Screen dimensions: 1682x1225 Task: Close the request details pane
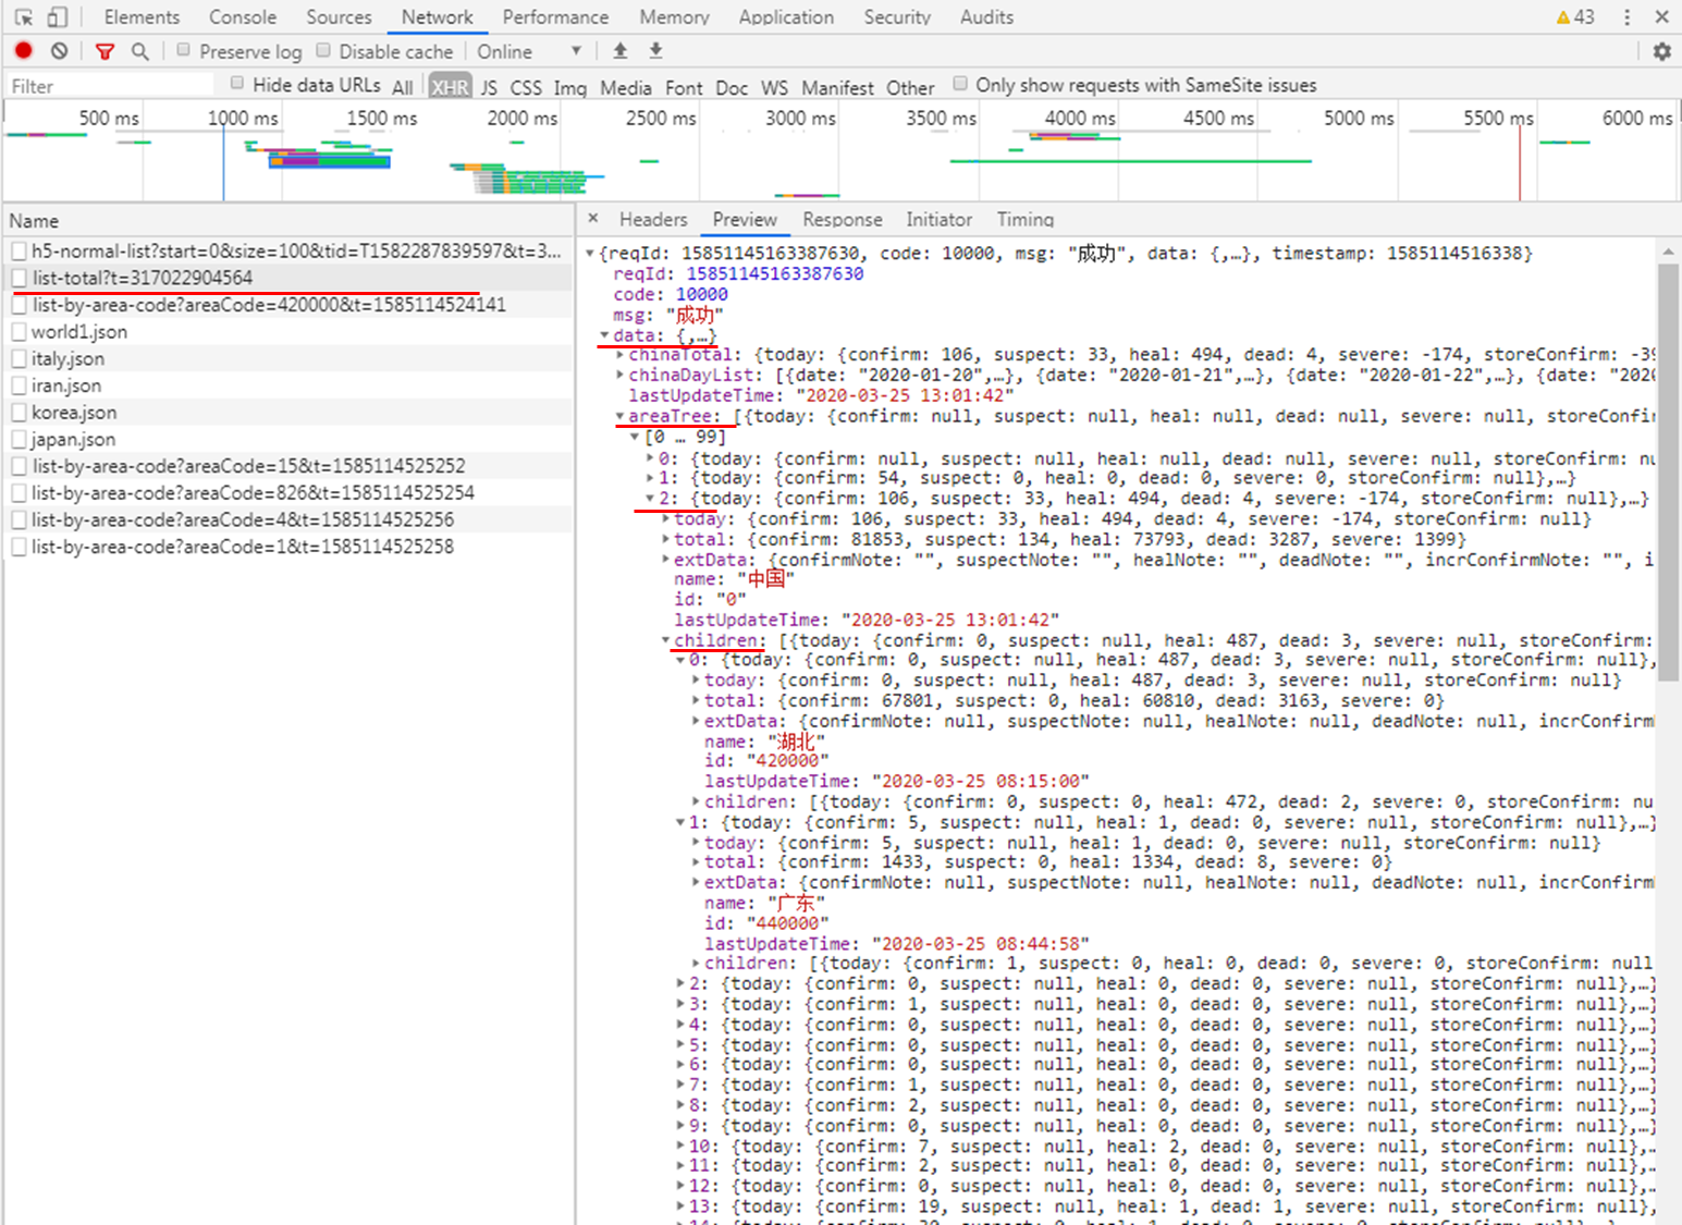pos(593,218)
